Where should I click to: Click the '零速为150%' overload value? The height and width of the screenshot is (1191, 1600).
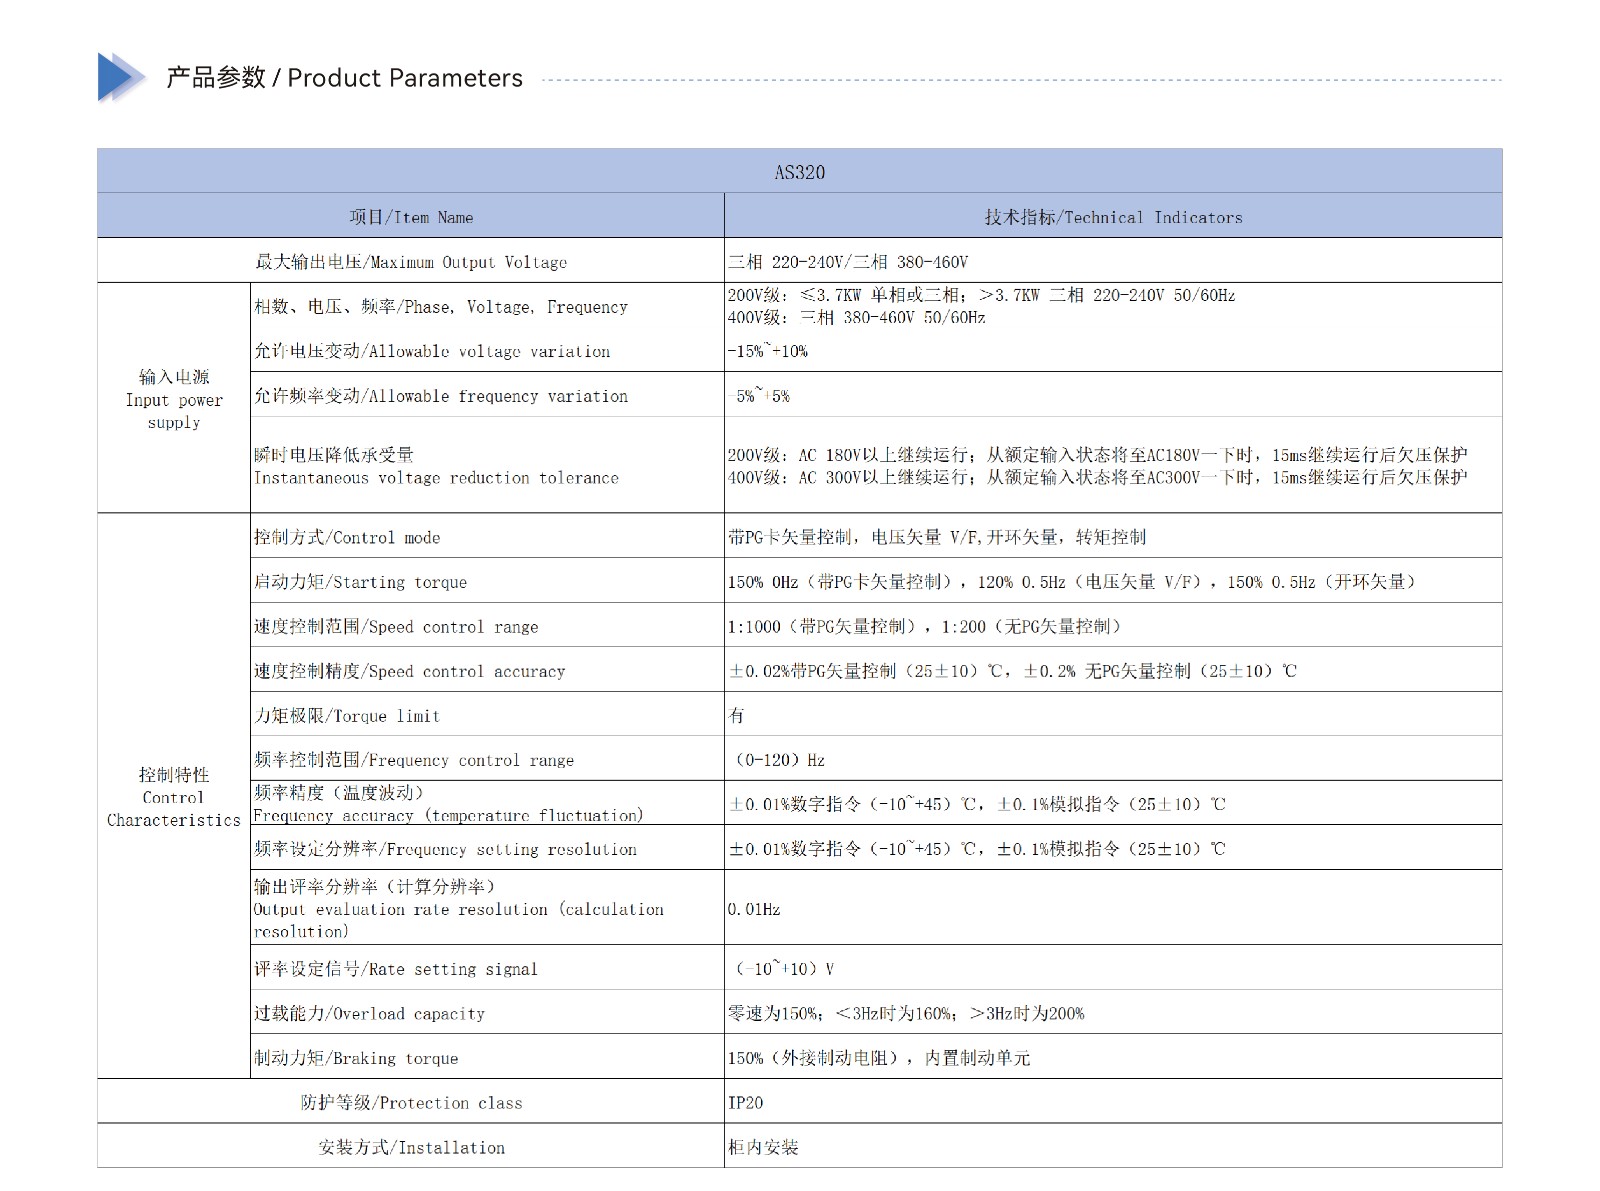(x=906, y=1014)
